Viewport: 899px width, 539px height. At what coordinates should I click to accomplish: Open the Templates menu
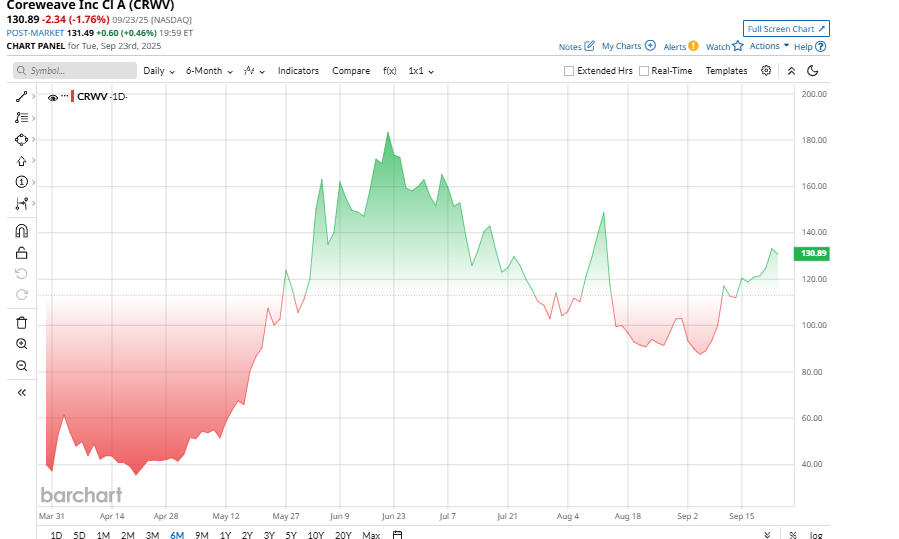pos(726,71)
